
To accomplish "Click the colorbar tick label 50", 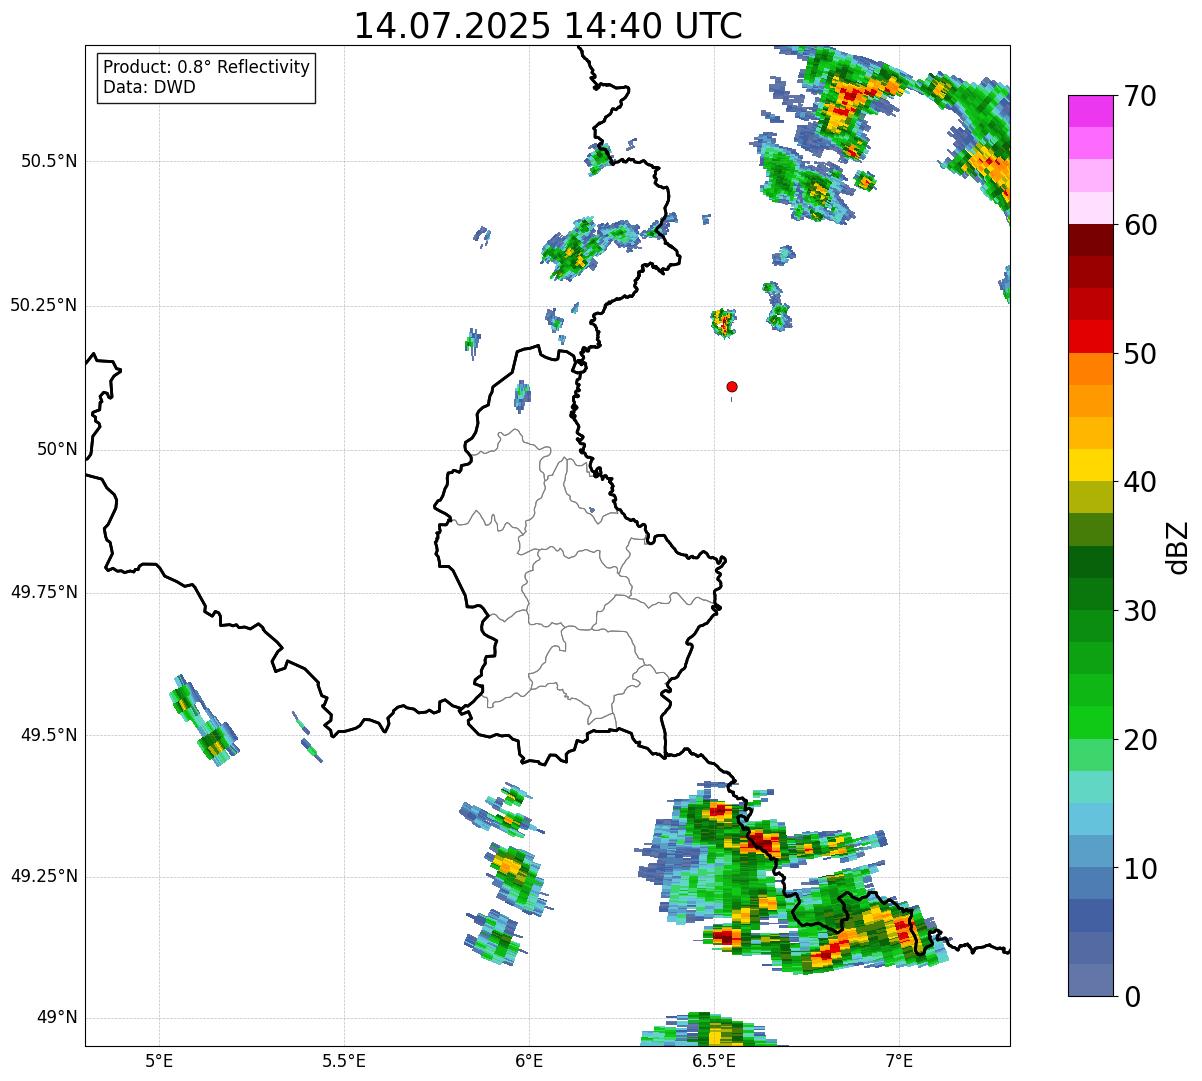I will pos(1139,354).
